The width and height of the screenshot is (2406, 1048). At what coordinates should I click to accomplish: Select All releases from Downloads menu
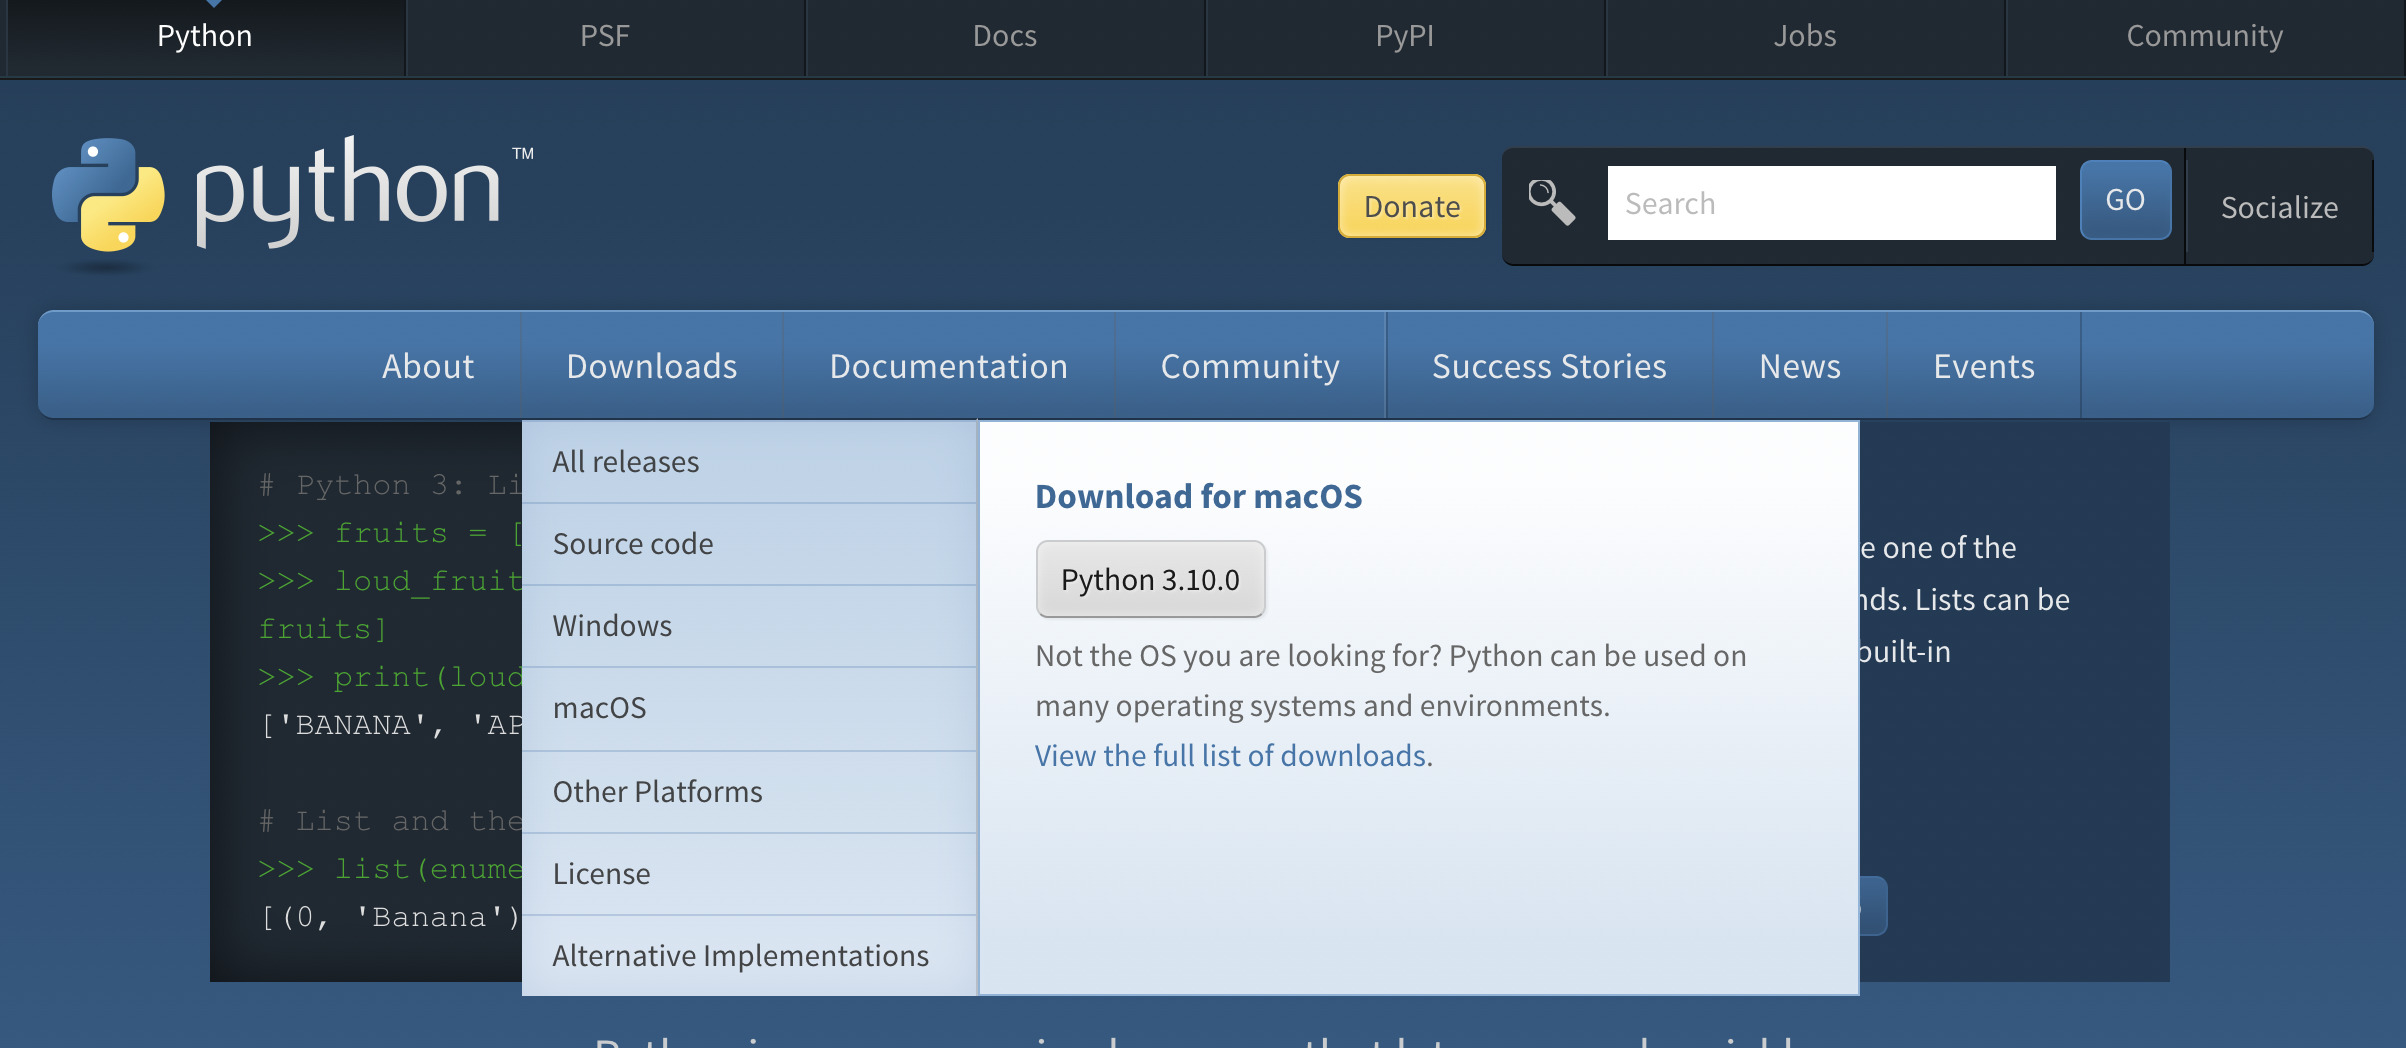(626, 462)
